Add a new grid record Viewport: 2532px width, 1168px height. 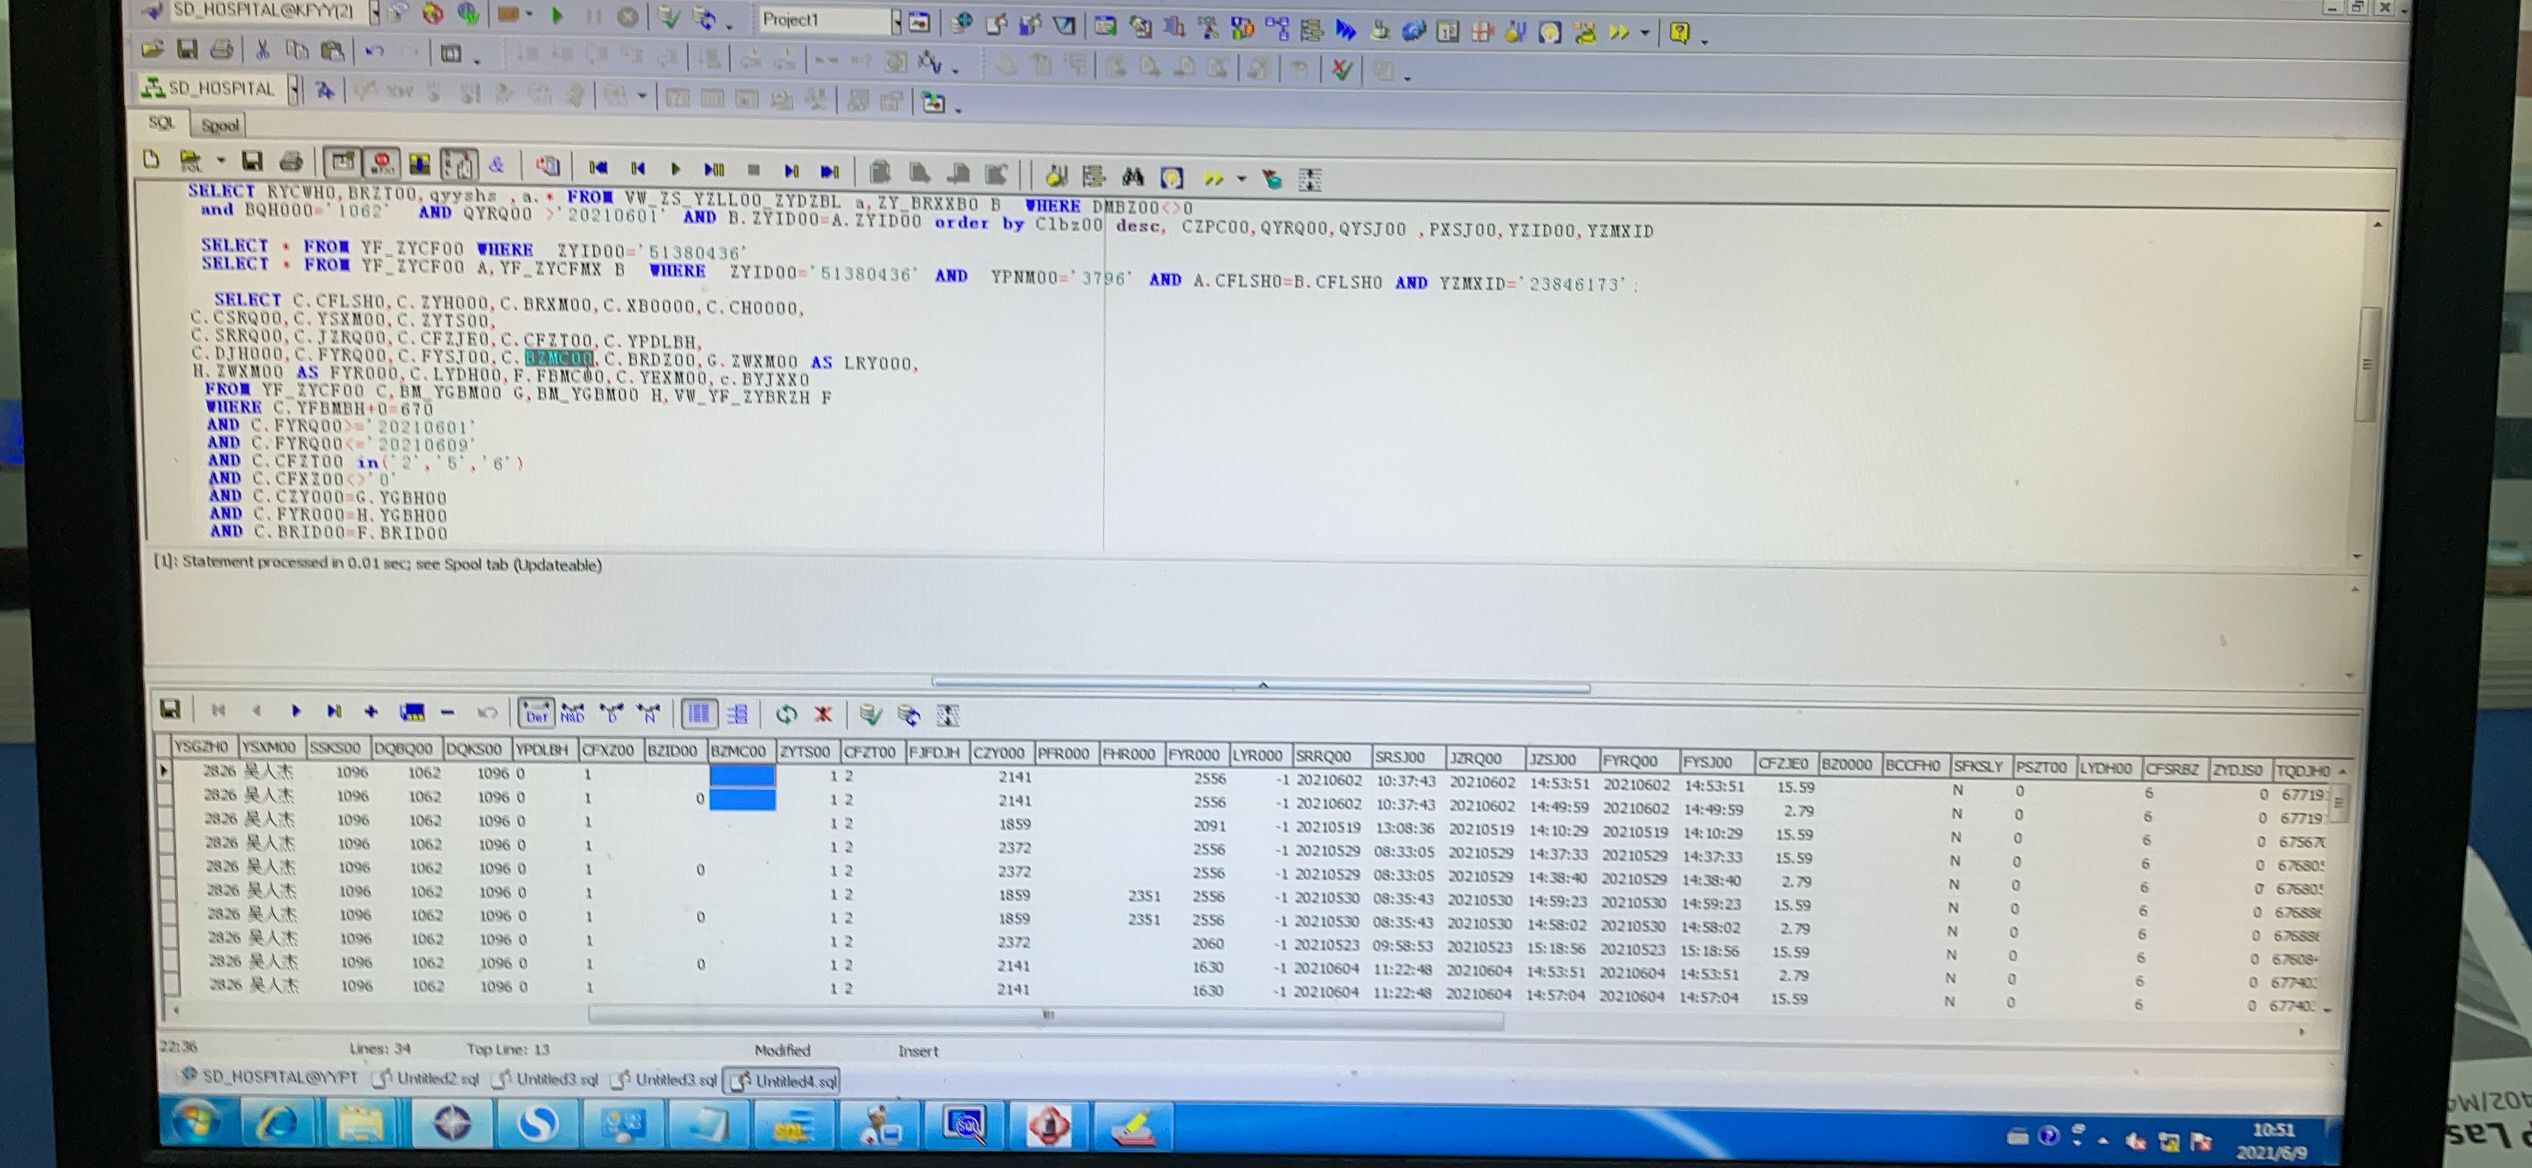click(371, 712)
